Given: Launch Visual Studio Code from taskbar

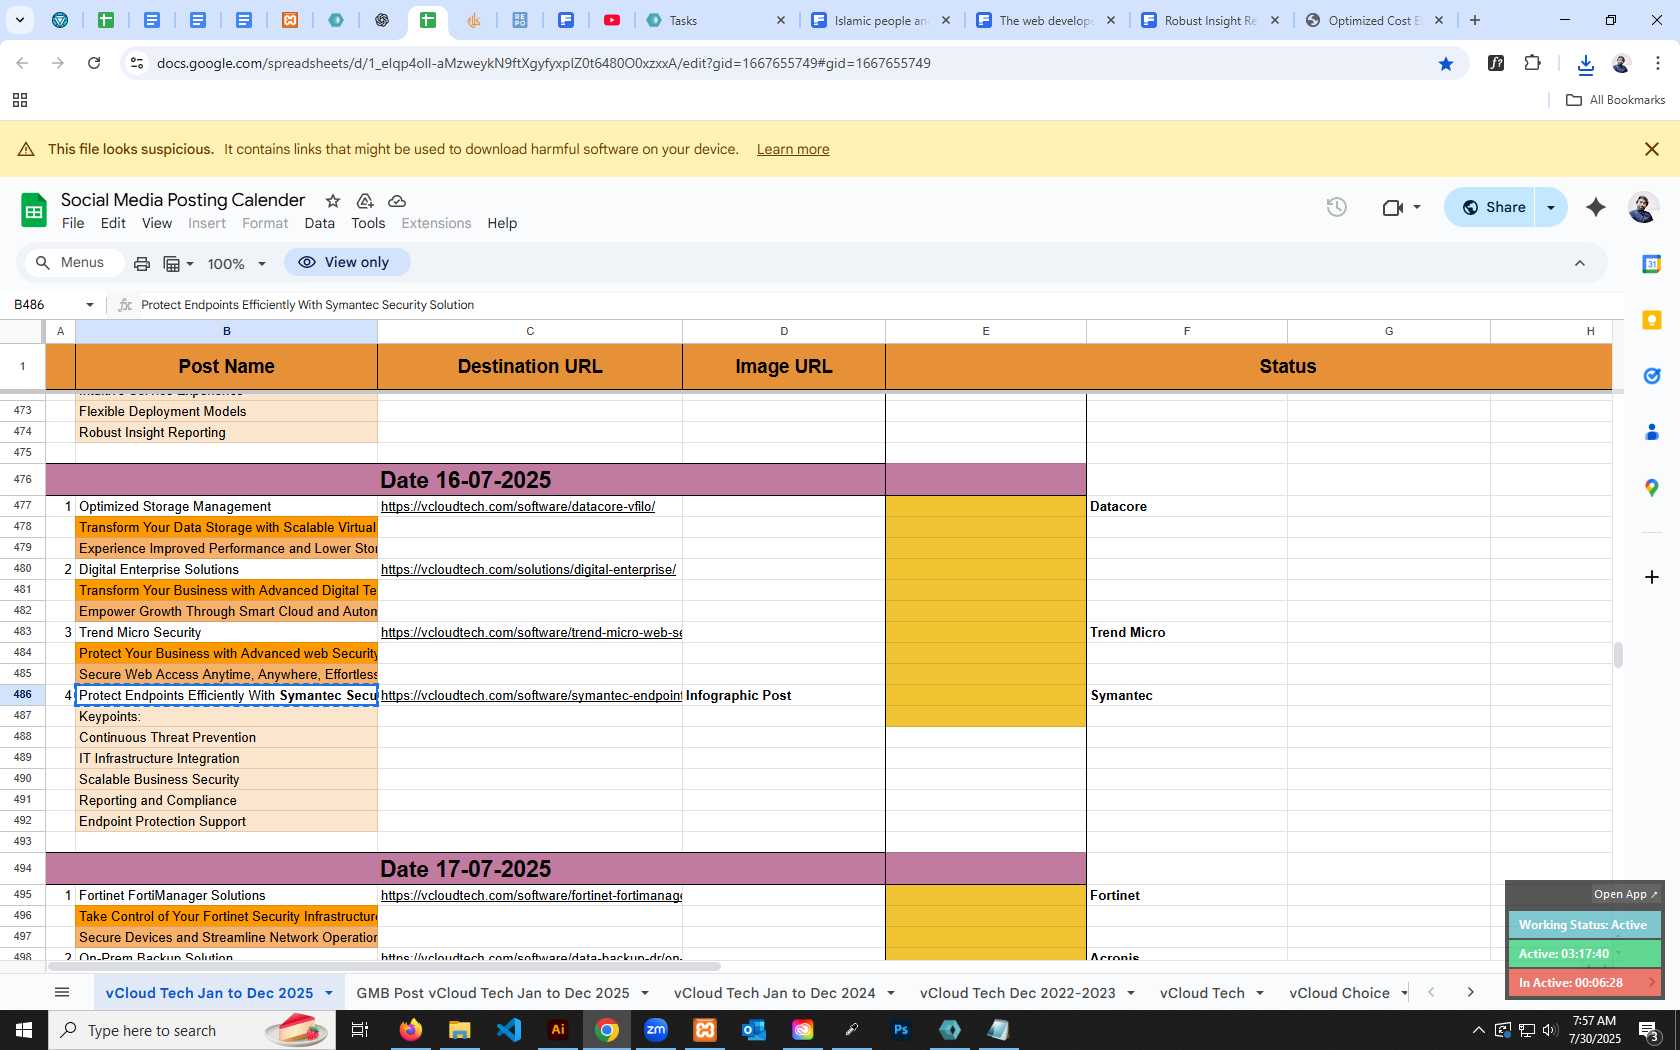Looking at the screenshot, I should 509,1030.
